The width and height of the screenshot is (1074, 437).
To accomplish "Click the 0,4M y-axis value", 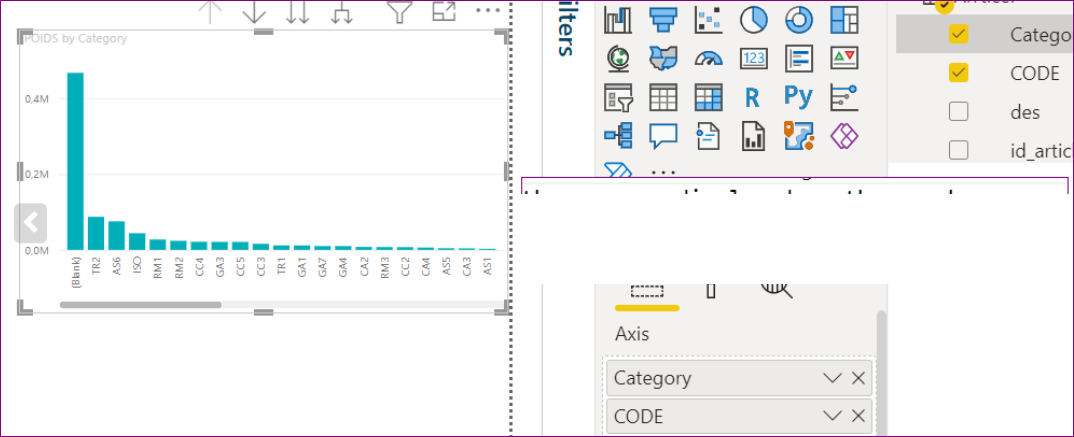I will (36, 99).
